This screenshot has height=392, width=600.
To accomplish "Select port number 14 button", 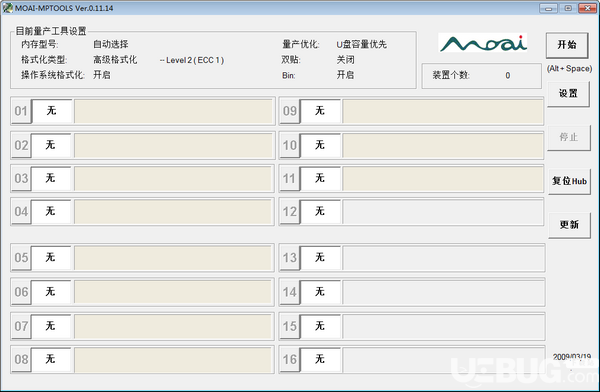I will click(290, 292).
